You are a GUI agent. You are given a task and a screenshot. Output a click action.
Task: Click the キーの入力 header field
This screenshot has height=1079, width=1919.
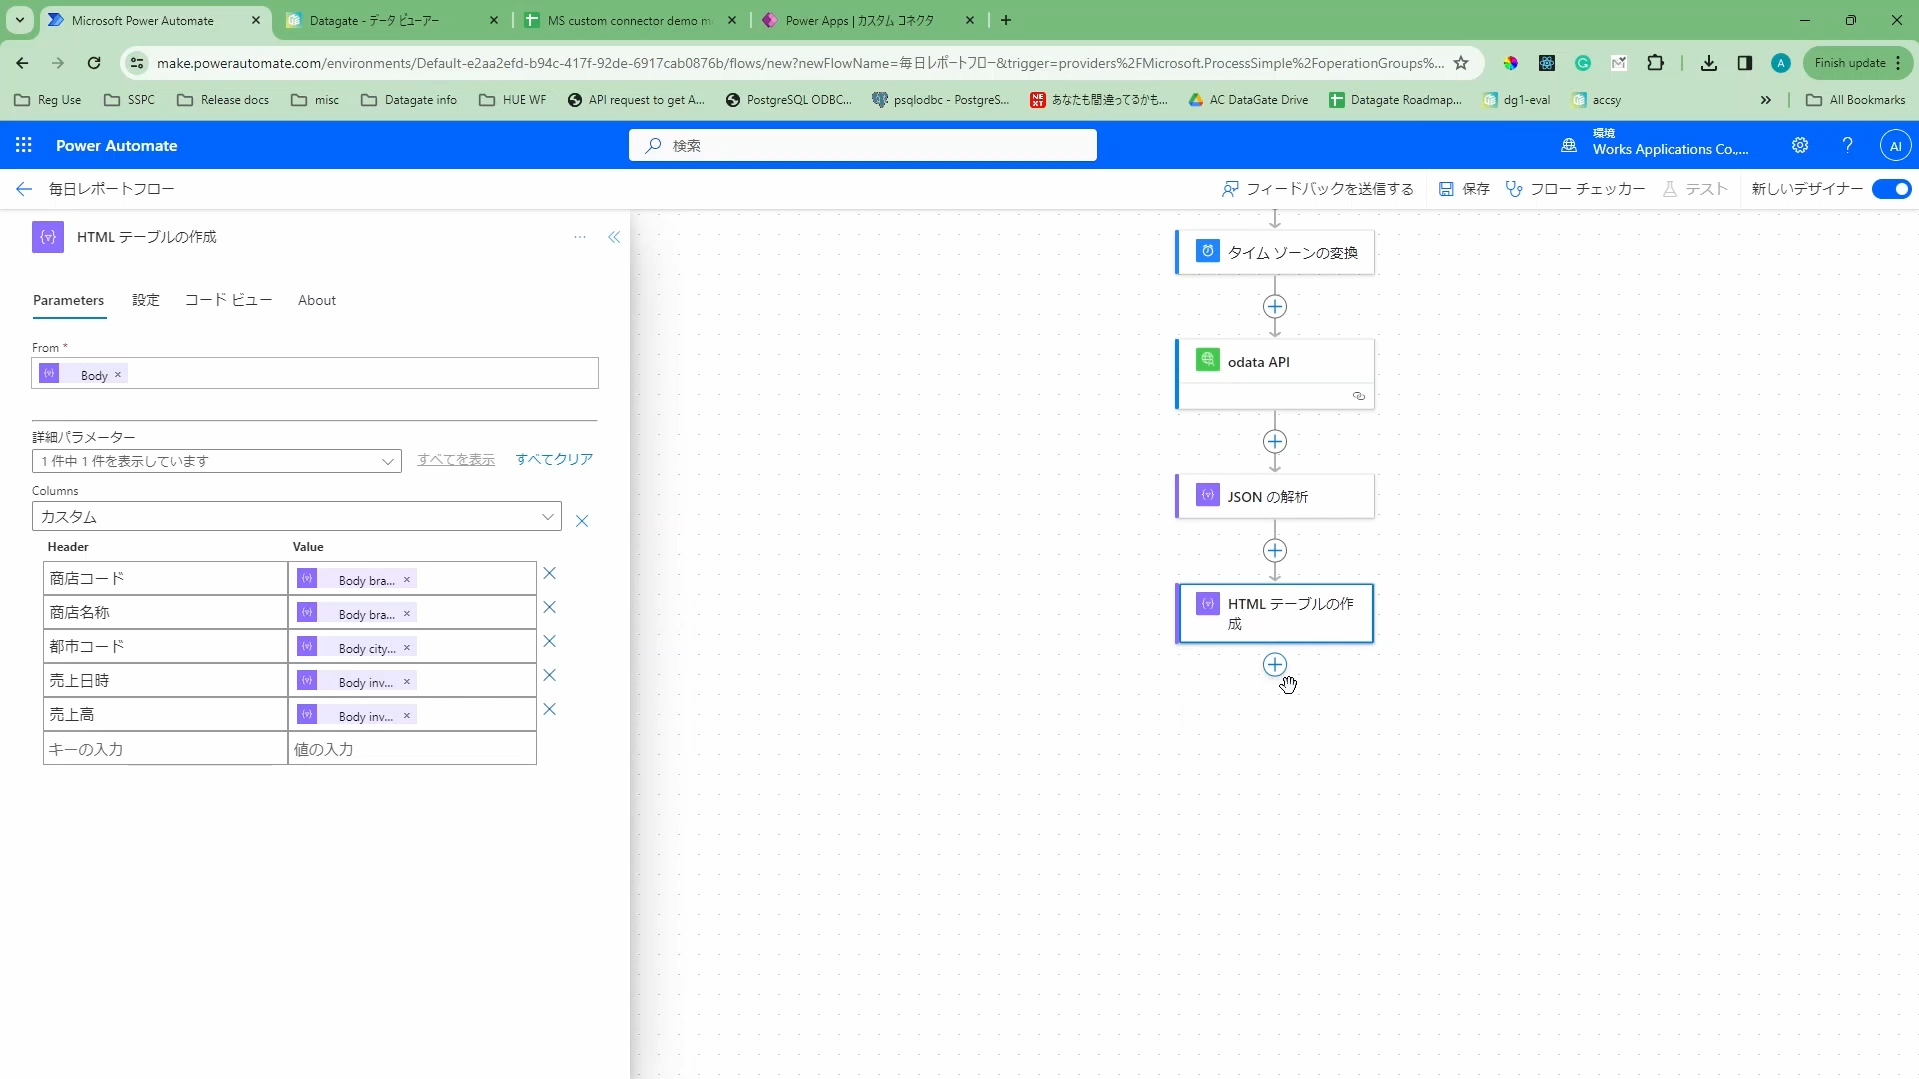166,749
